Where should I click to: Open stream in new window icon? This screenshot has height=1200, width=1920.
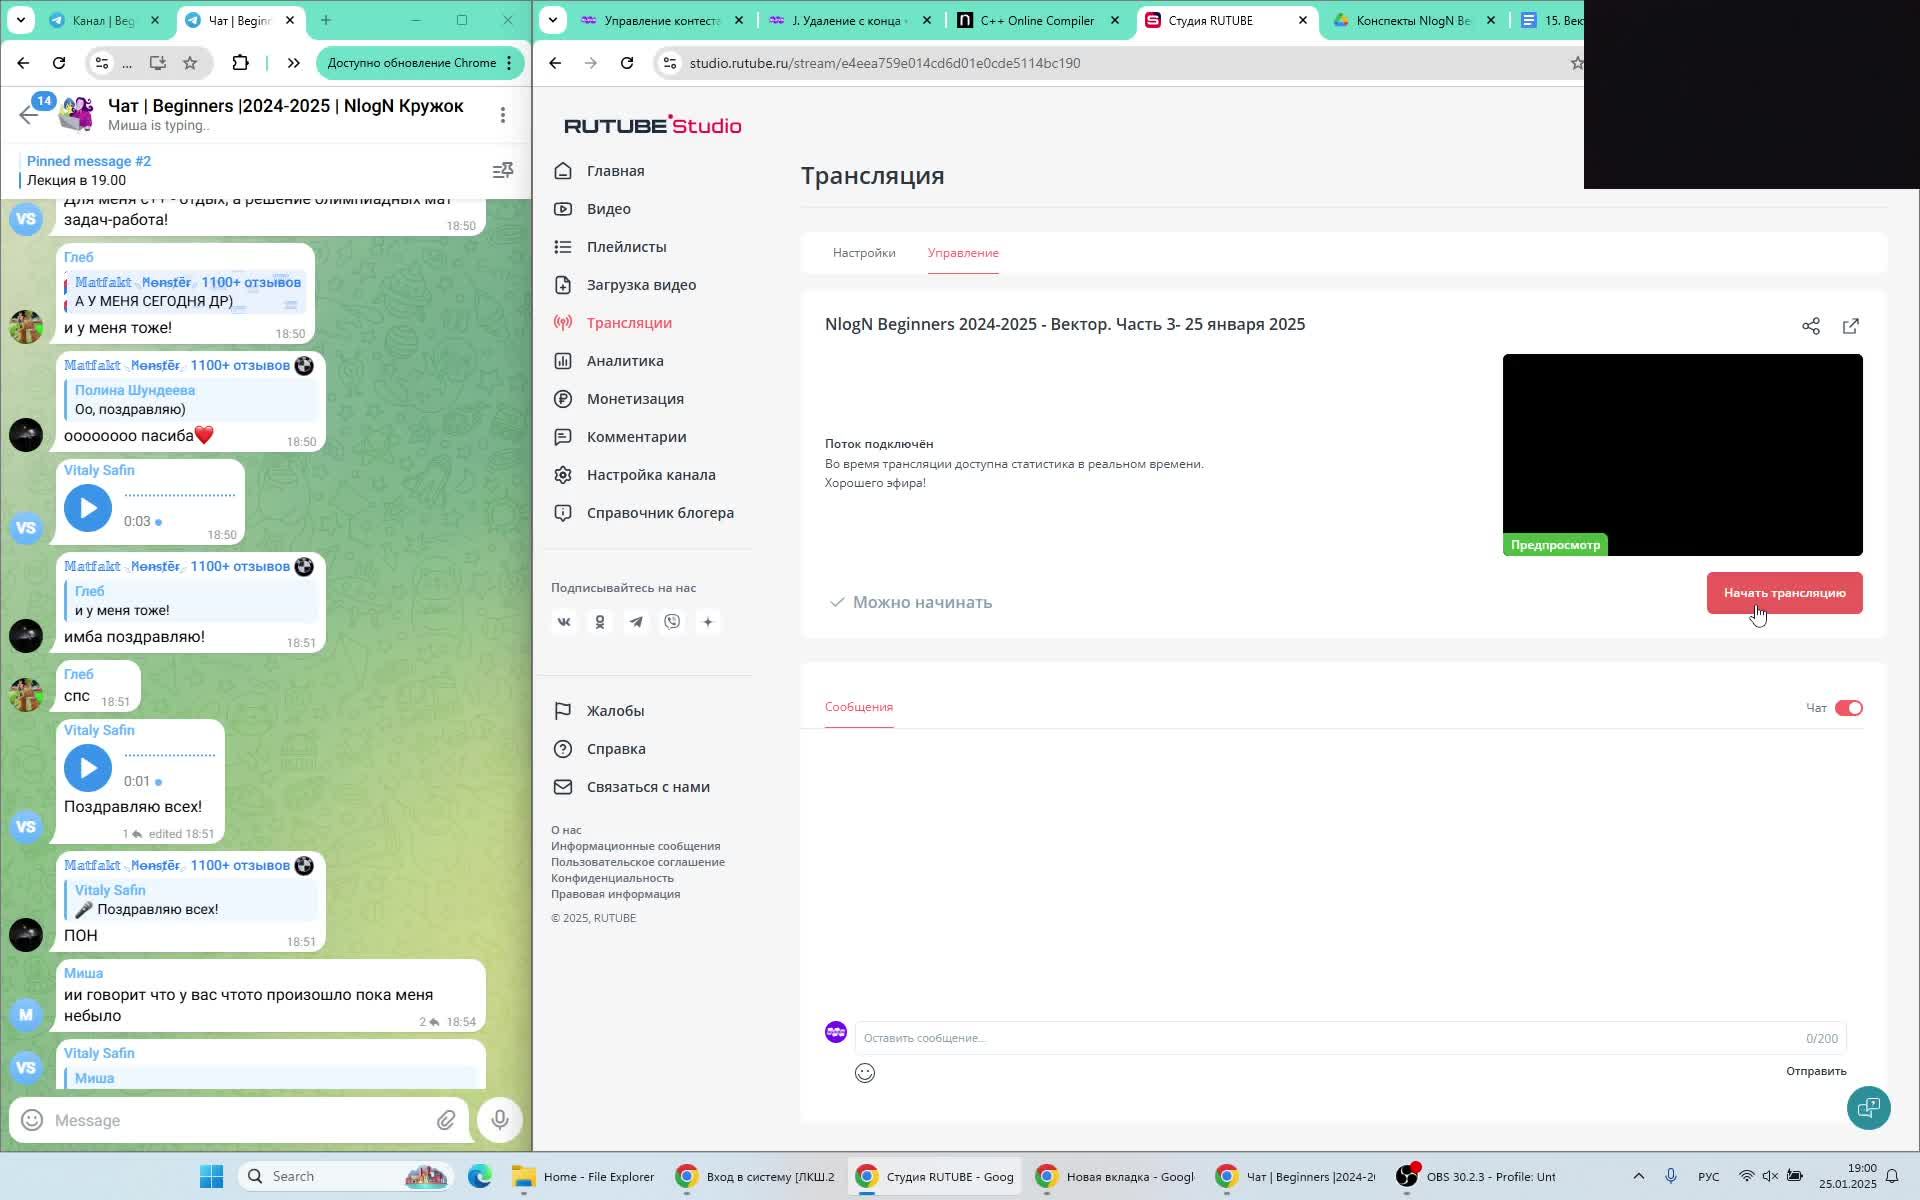click(1851, 326)
